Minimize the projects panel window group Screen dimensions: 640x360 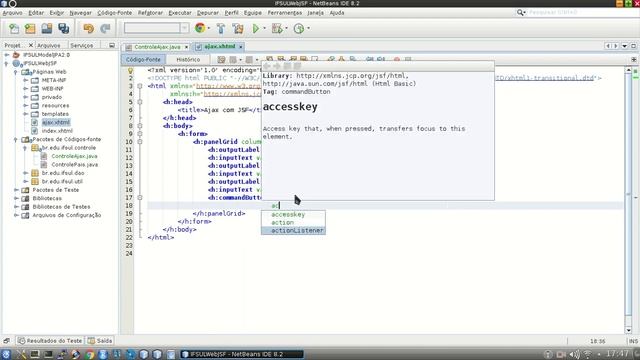point(112,45)
